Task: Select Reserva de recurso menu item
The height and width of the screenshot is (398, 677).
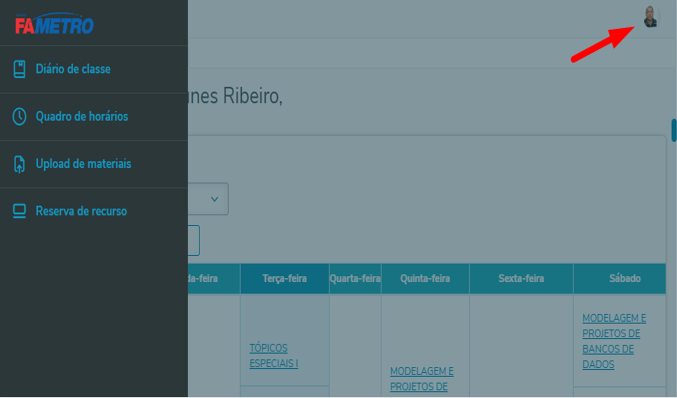Action: point(94,211)
